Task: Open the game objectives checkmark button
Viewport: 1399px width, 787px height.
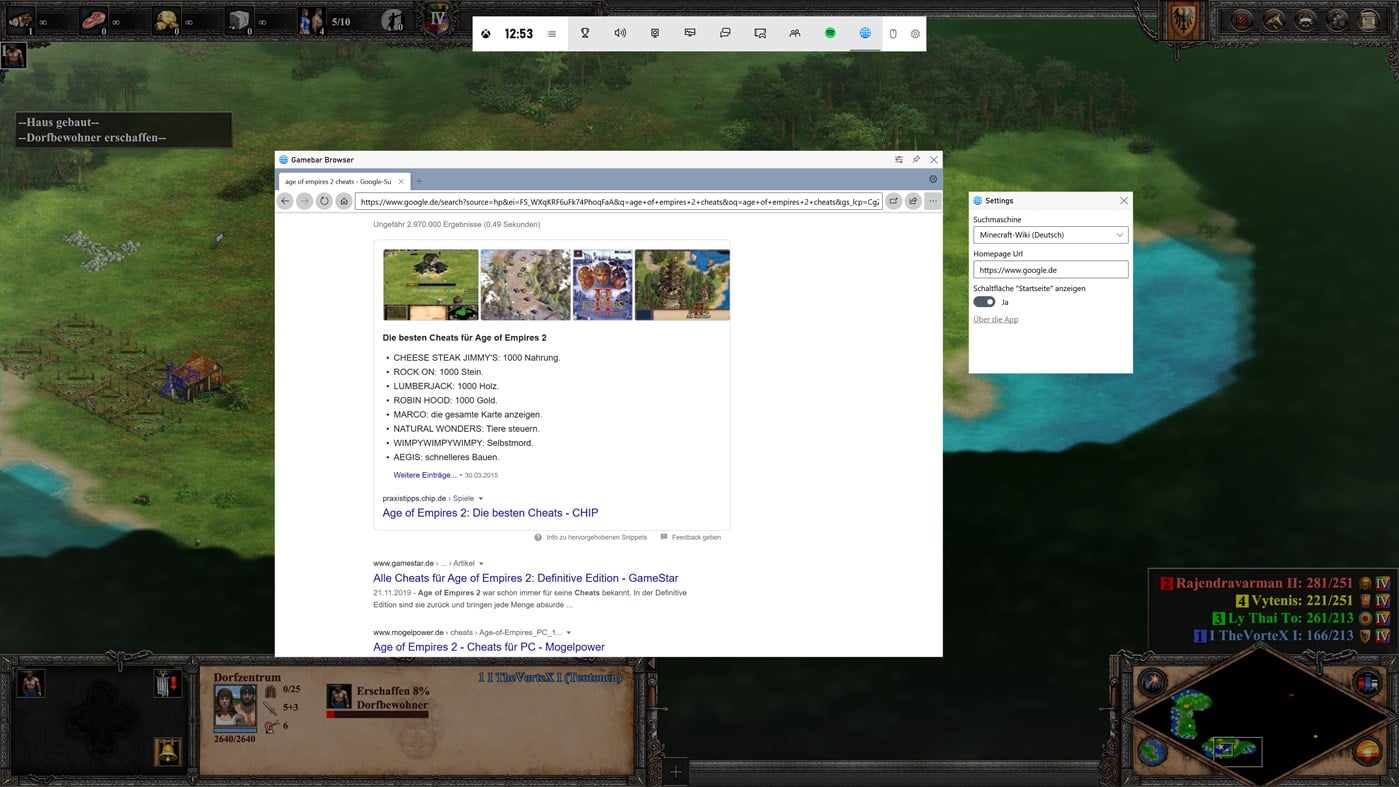Action: pos(1242,19)
